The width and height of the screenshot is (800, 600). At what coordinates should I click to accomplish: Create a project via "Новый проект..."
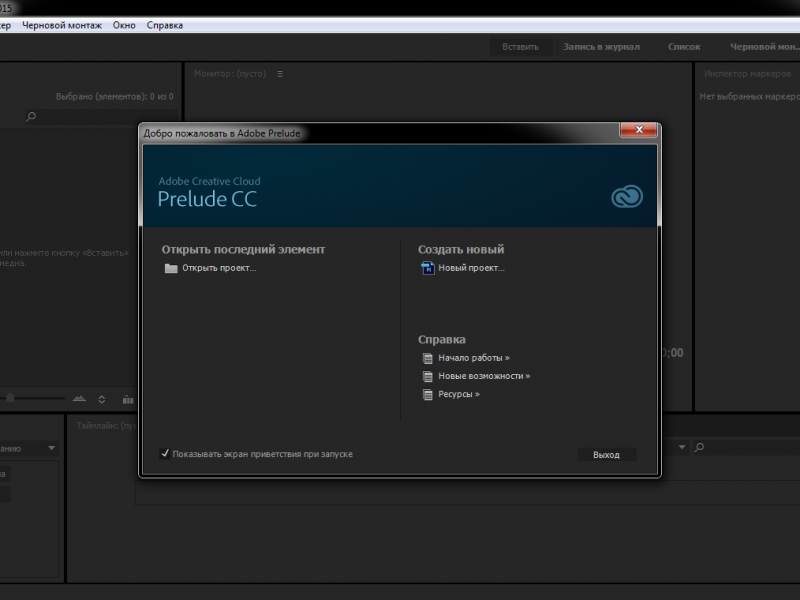click(471, 268)
